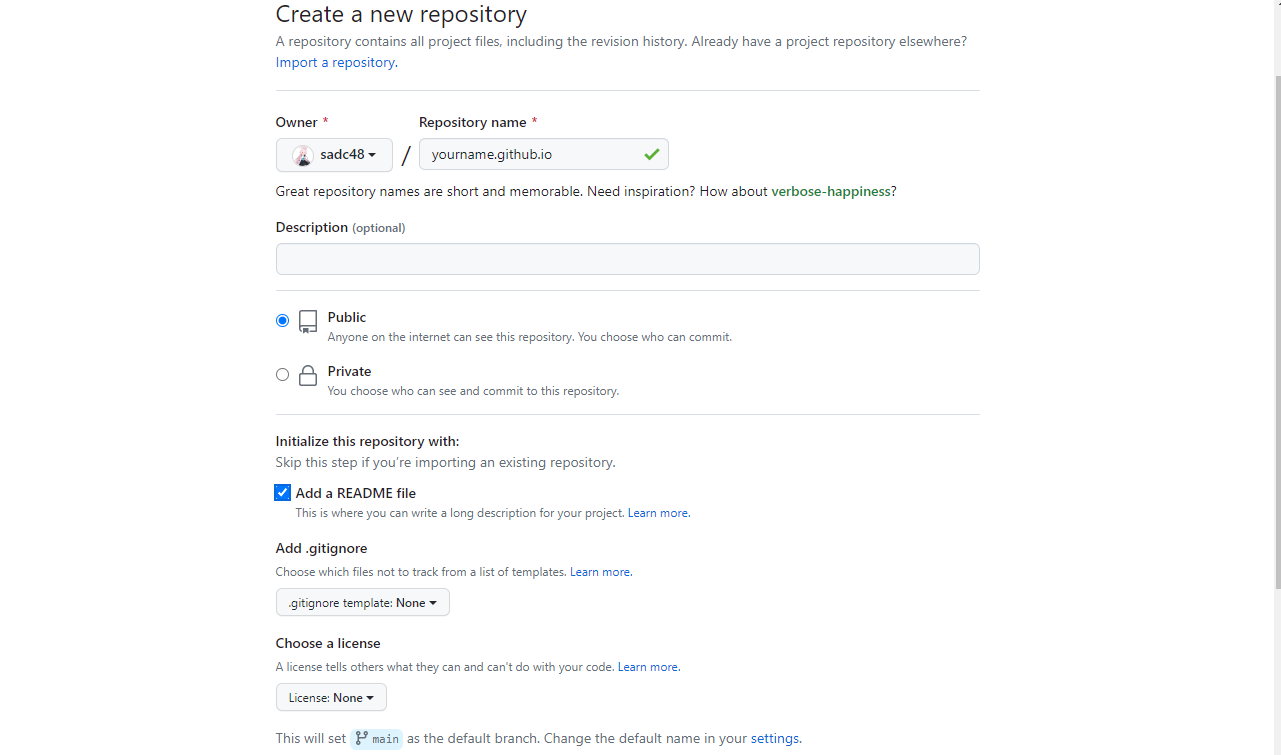This screenshot has height=755, width=1281.
Task: Toggle the Add a README file checkbox
Action: point(282,493)
